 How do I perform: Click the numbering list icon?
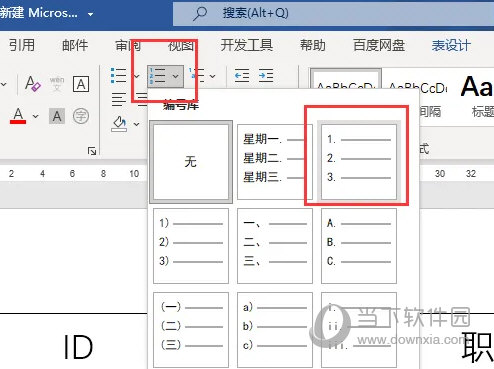coord(158,76)
